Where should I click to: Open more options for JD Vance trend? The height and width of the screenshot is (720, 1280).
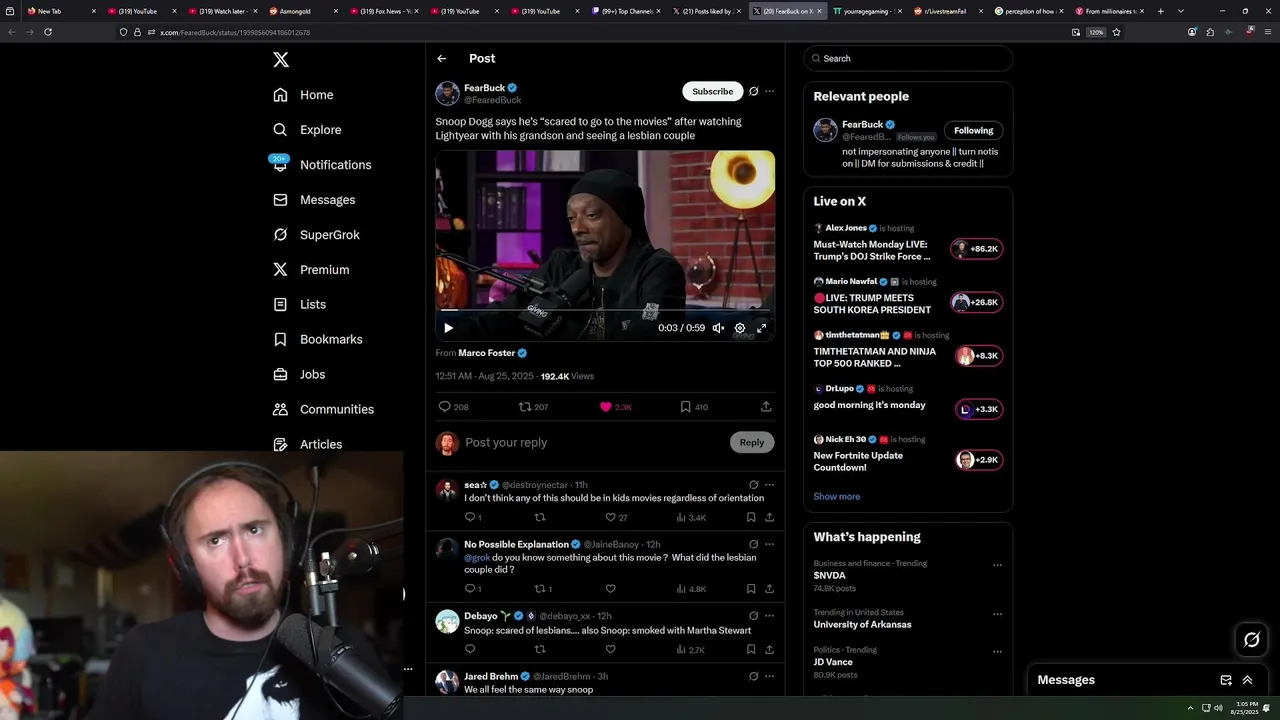click(x=997, y=651)
